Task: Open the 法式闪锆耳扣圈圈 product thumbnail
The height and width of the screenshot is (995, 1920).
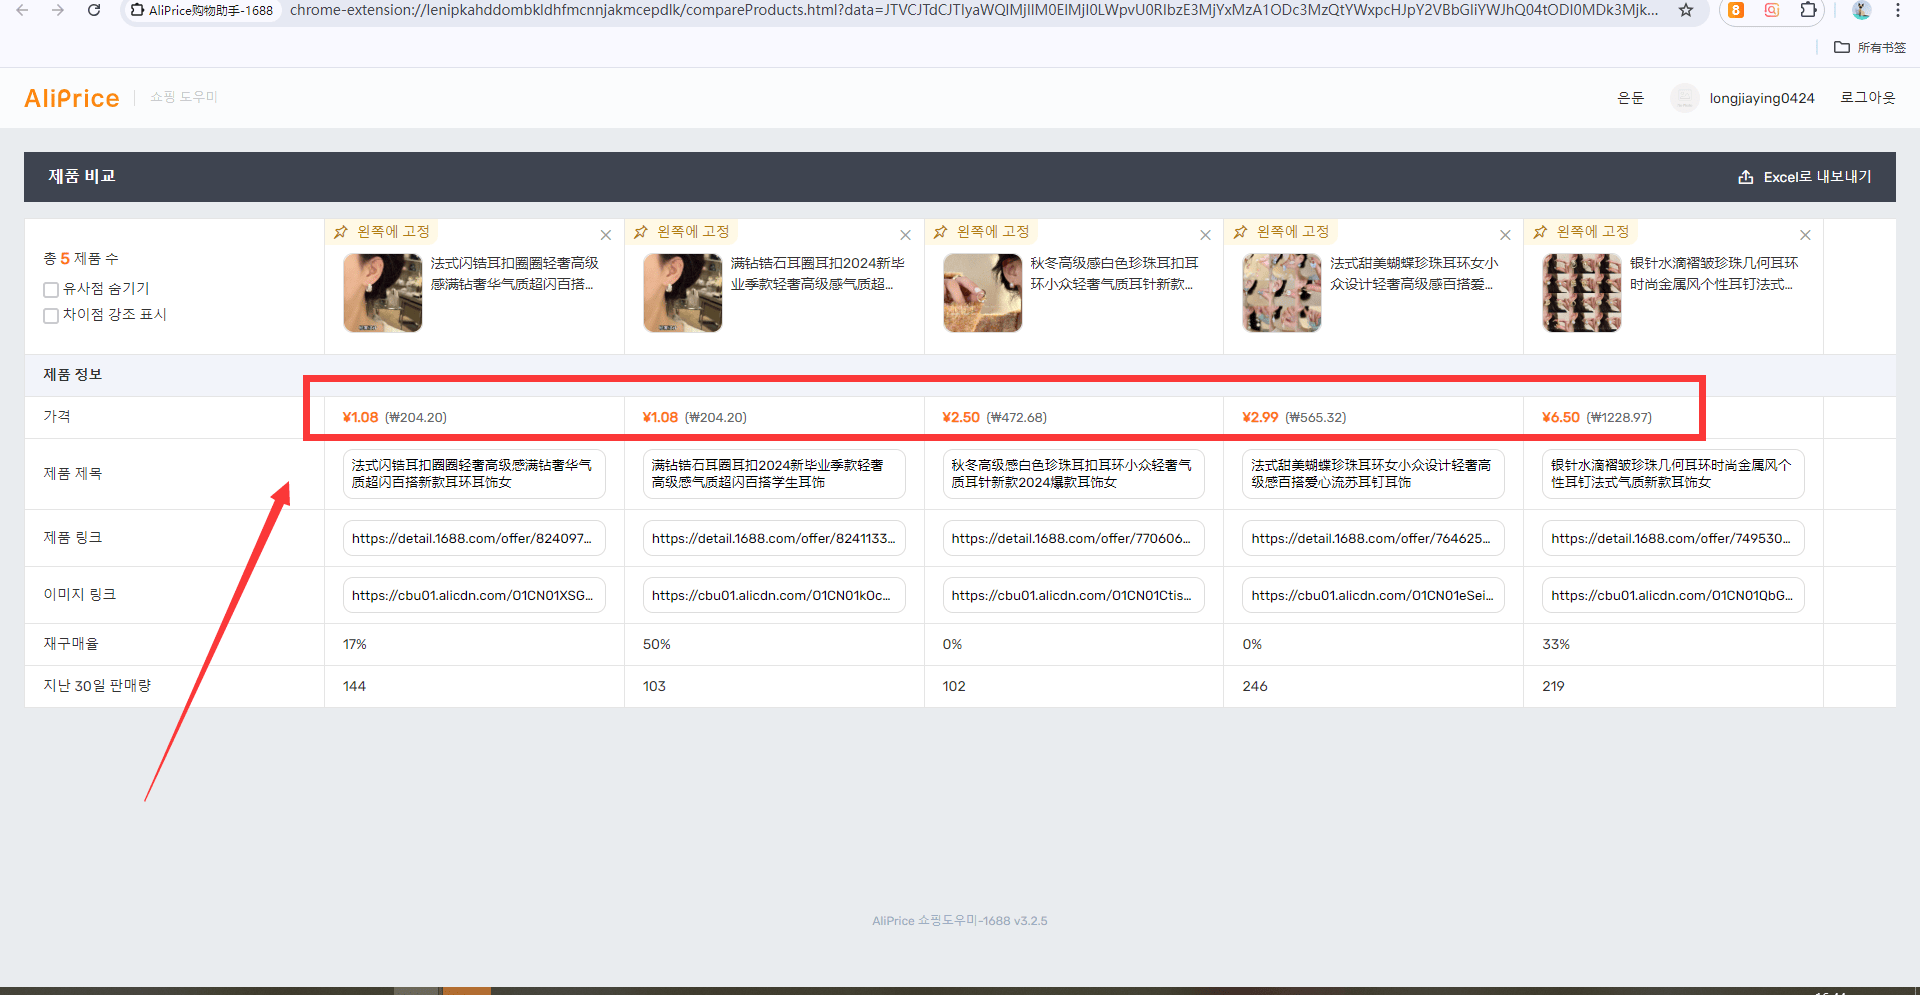Action: [383, 293]
